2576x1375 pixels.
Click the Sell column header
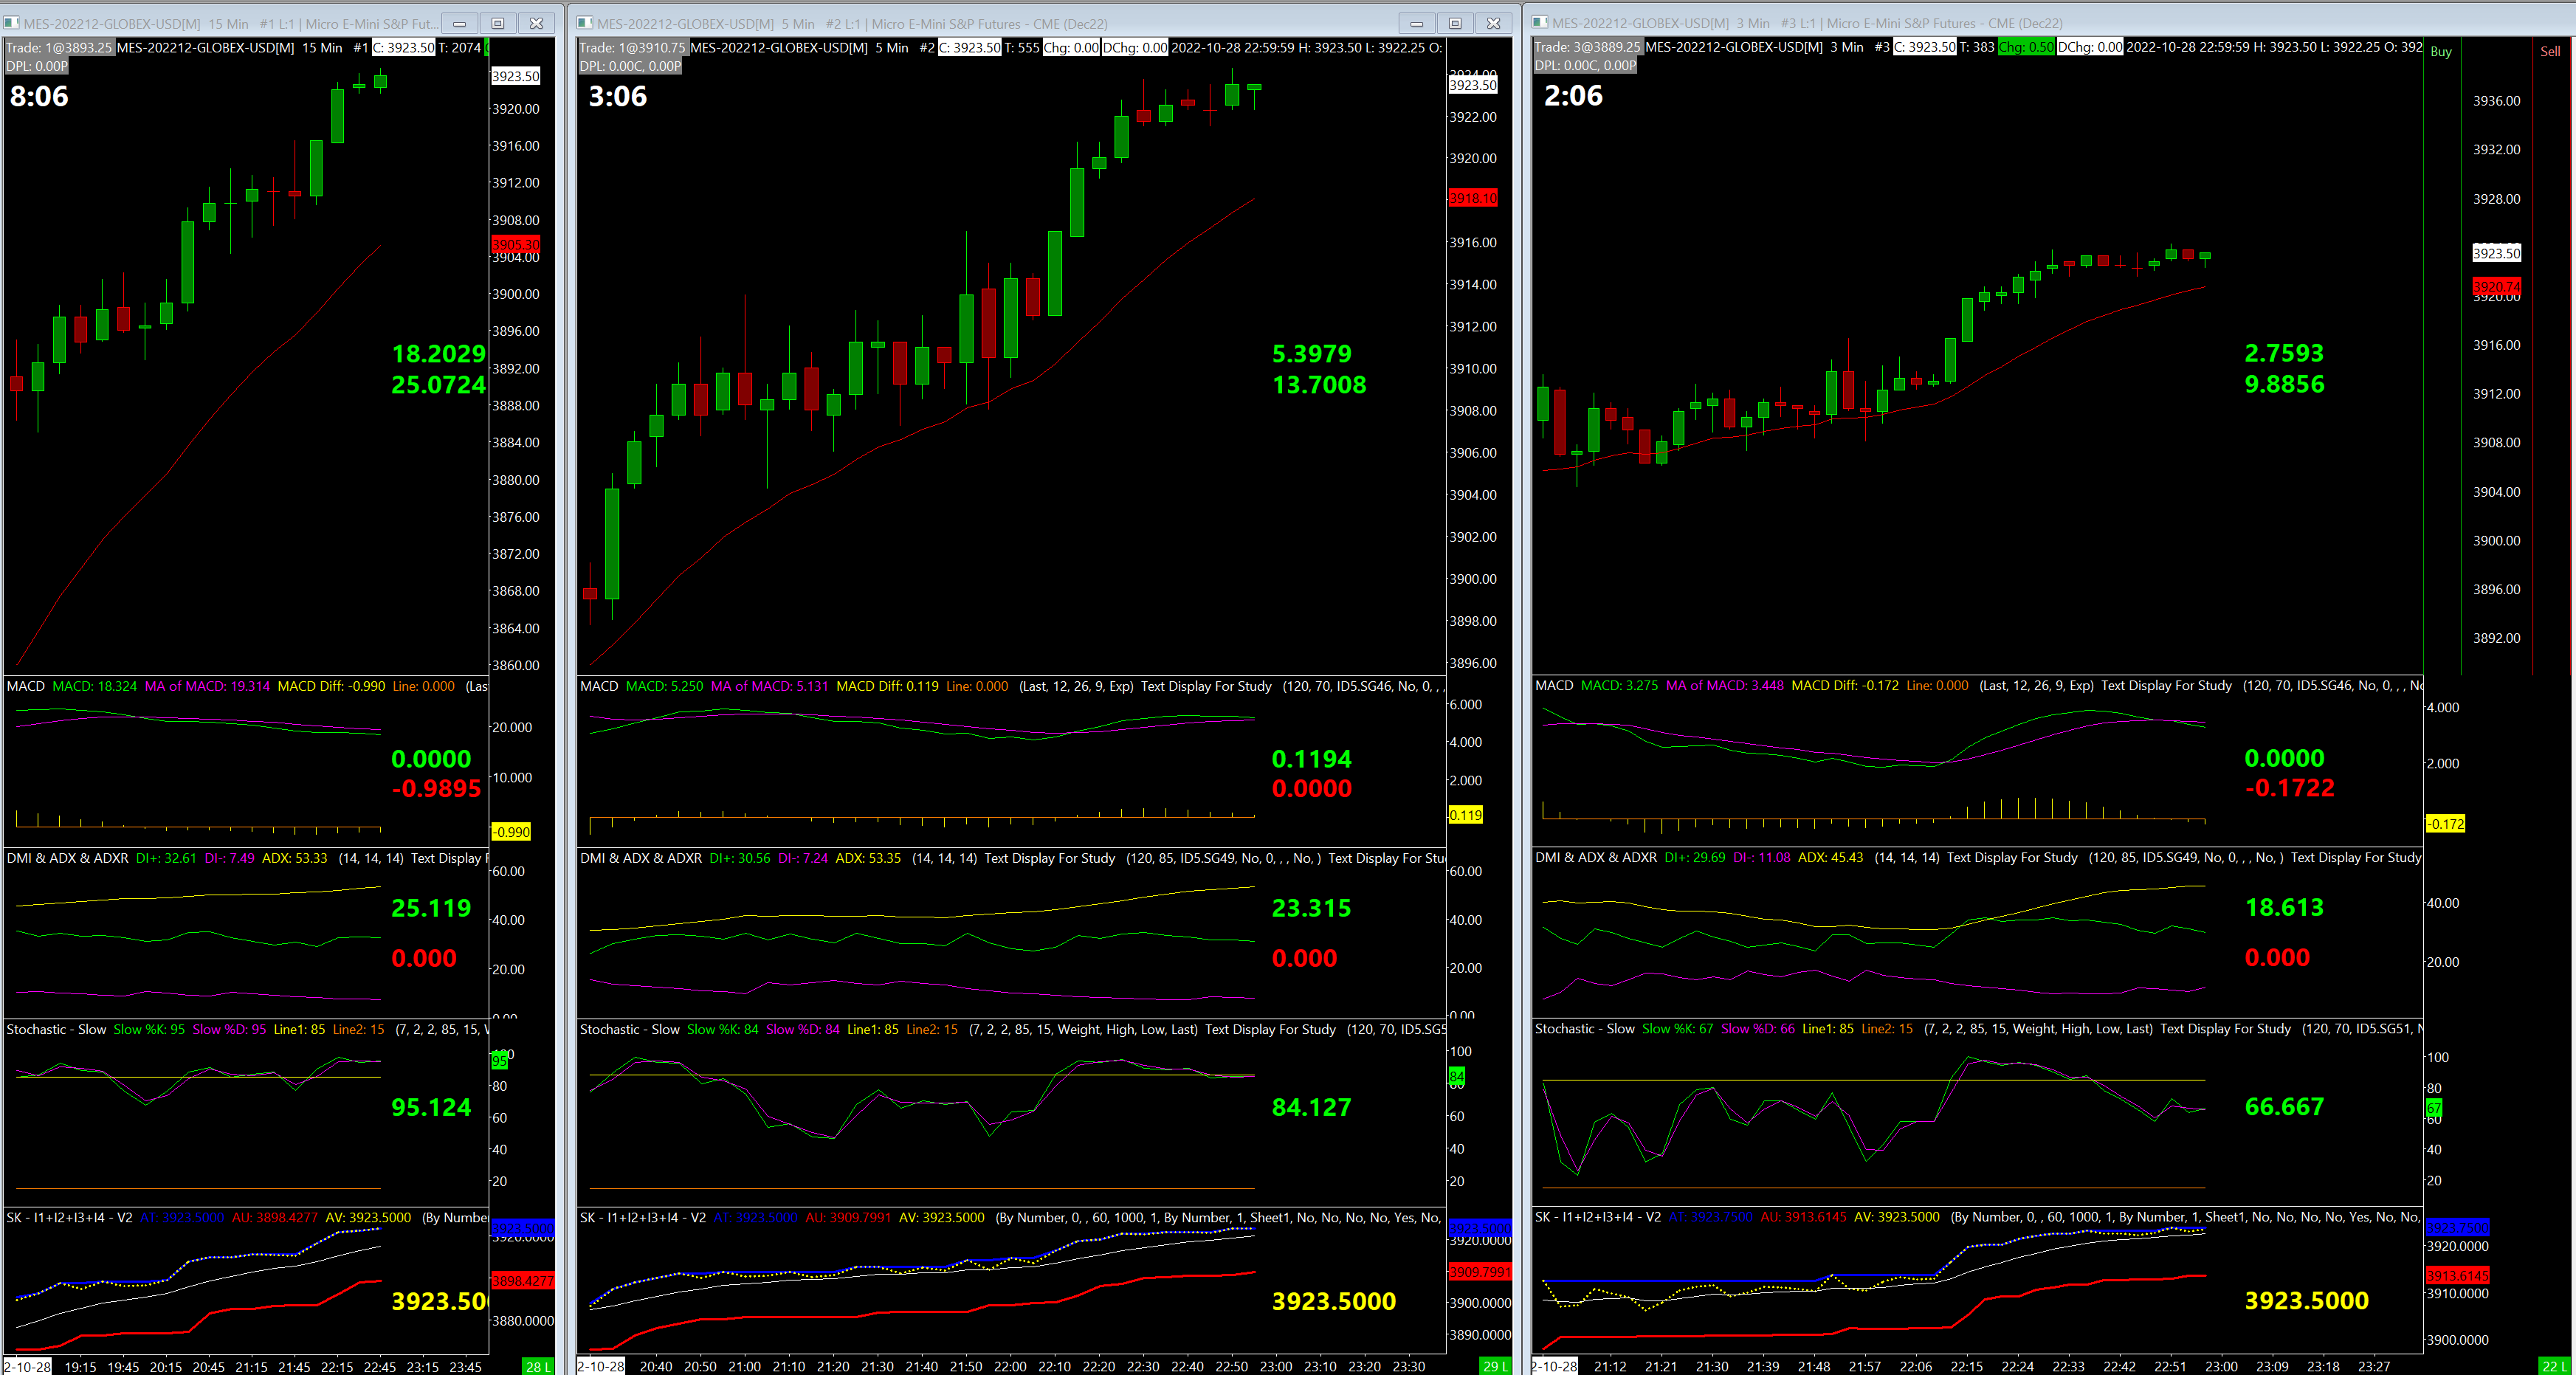2550,52
